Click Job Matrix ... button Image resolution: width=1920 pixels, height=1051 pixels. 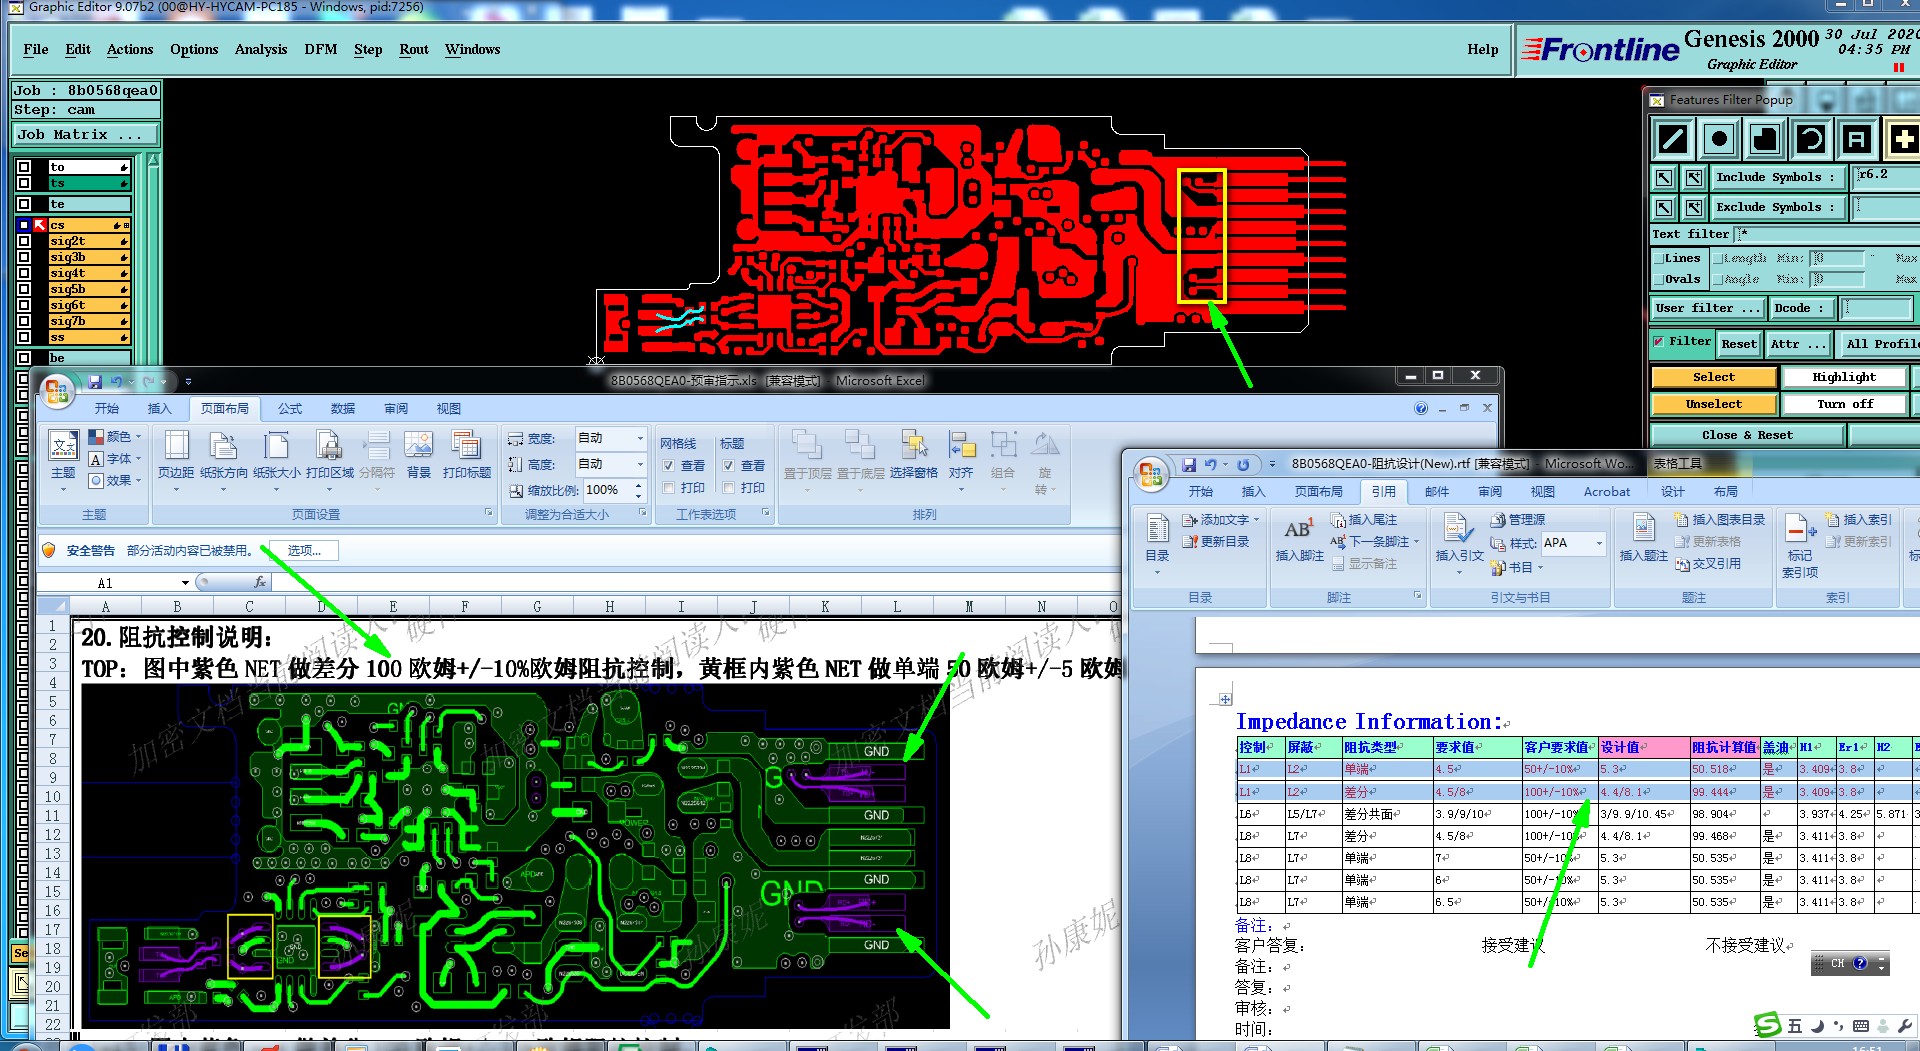click(85, 135)
